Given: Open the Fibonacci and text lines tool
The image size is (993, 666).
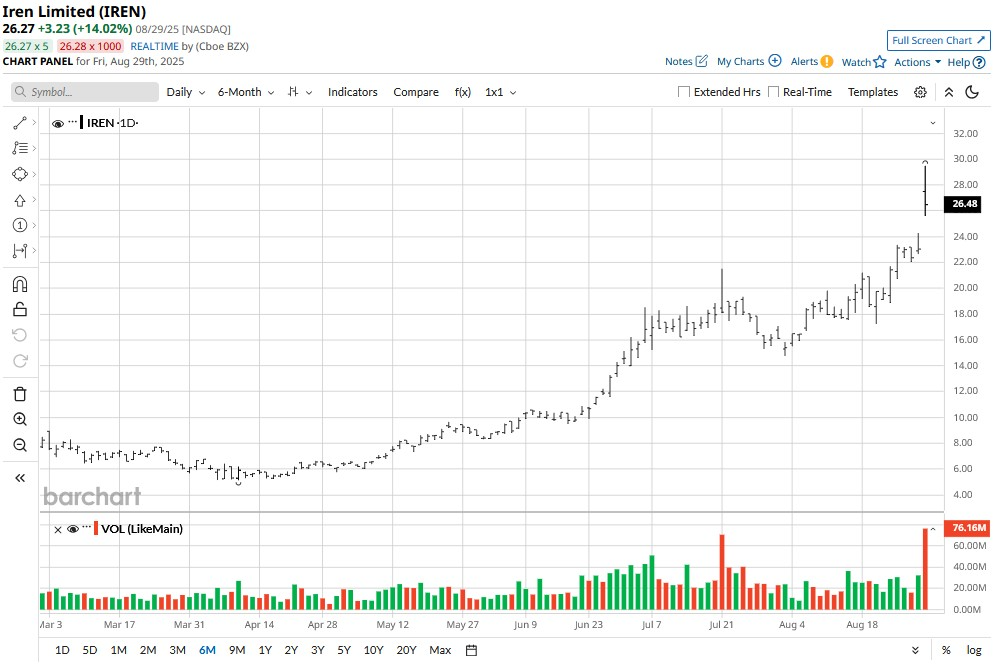Looking at the screenshot, I should pyautogui.click(x=20, y=148).
